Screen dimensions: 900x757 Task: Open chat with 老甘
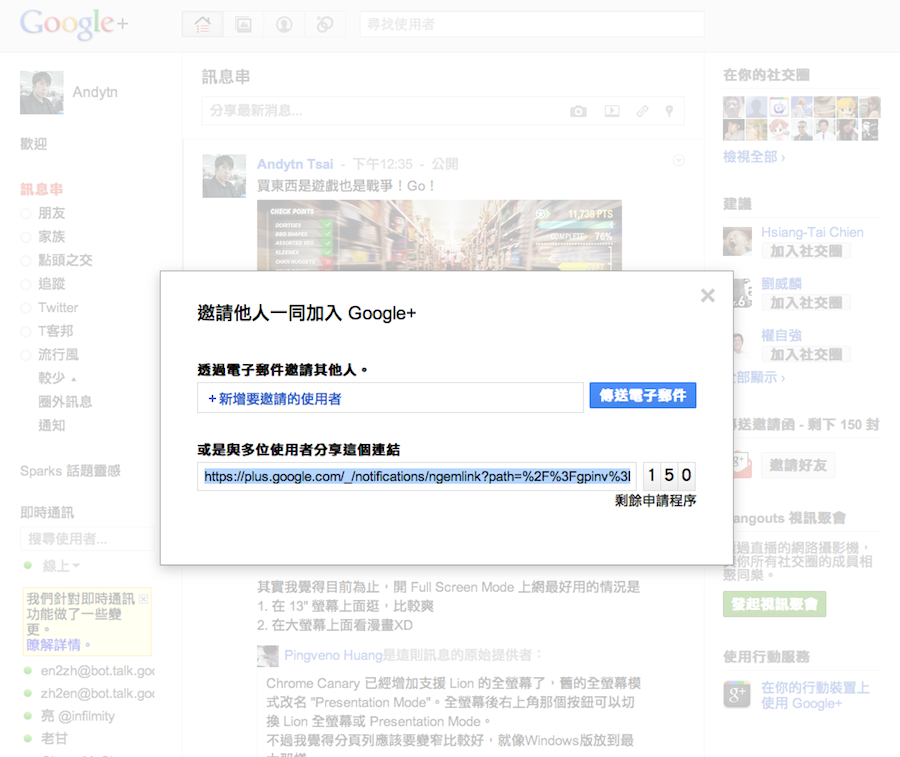(x=54, y=739)
